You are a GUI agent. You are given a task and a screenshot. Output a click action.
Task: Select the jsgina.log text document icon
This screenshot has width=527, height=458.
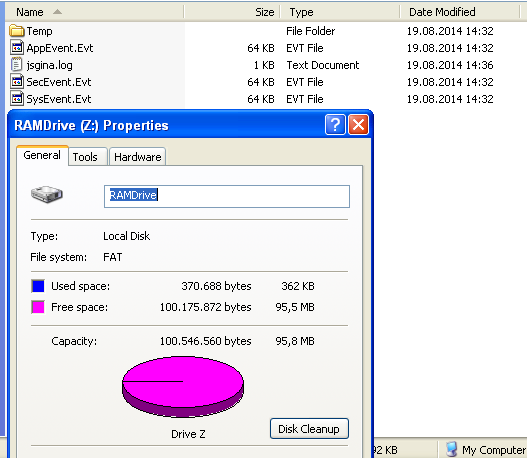(x=16, y=65)
